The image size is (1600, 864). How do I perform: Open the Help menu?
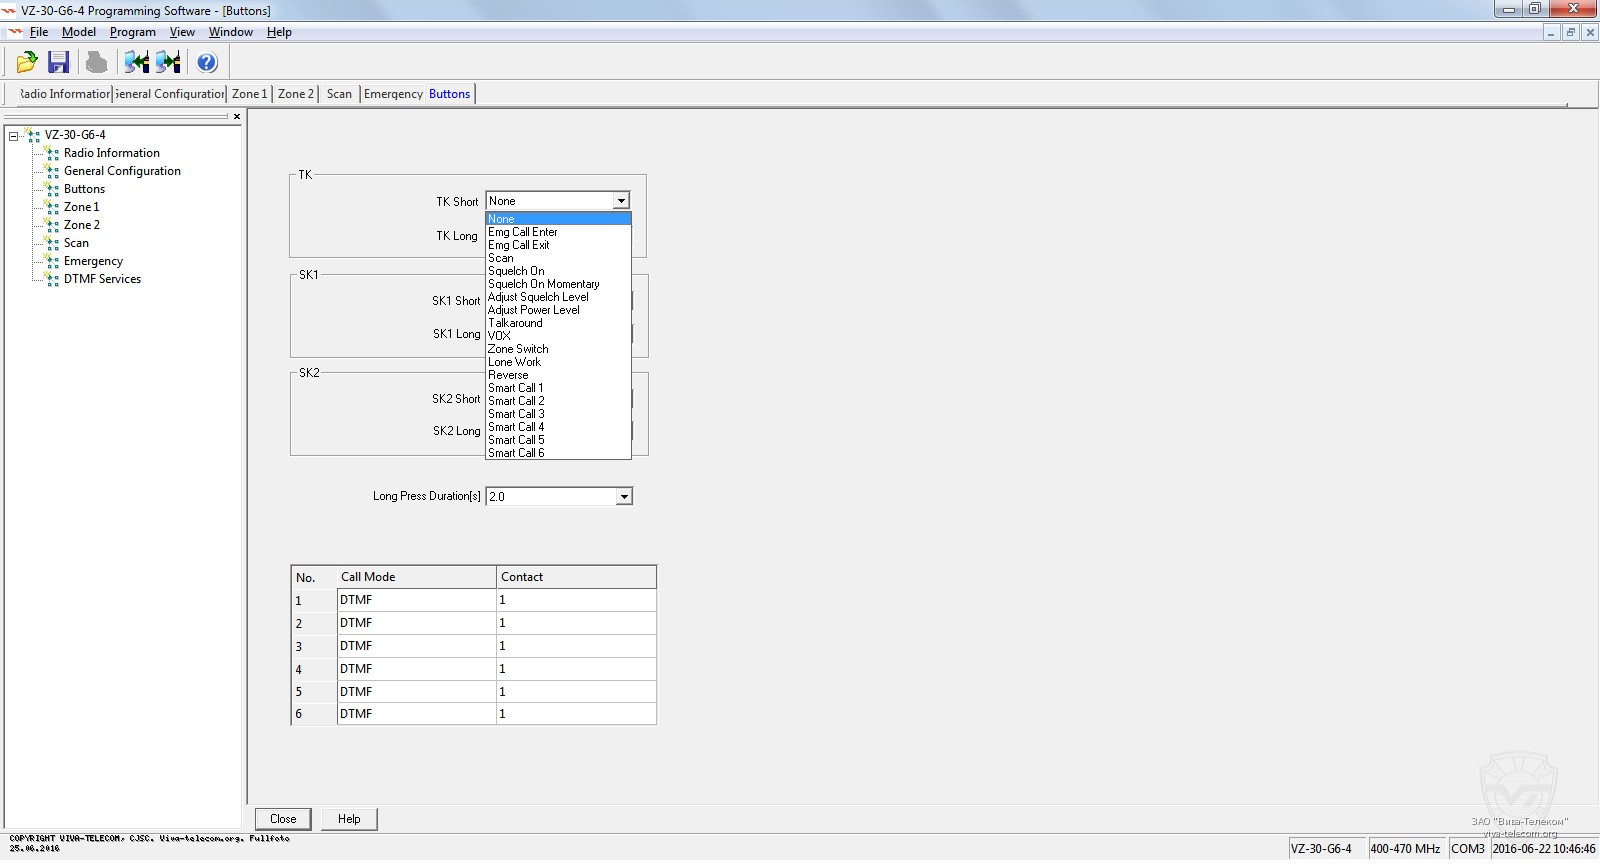tap(279, 32)
